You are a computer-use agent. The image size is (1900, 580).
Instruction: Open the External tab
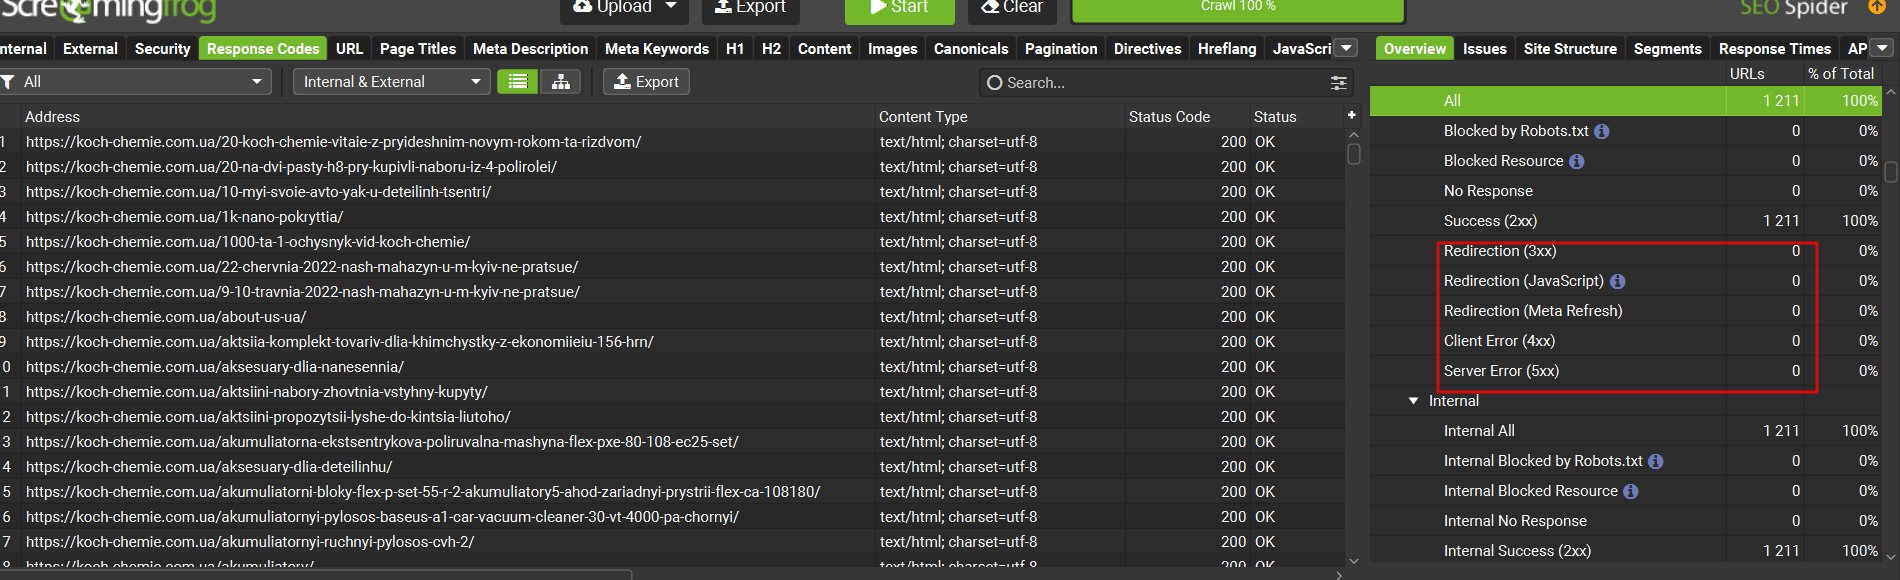[90, 48]
